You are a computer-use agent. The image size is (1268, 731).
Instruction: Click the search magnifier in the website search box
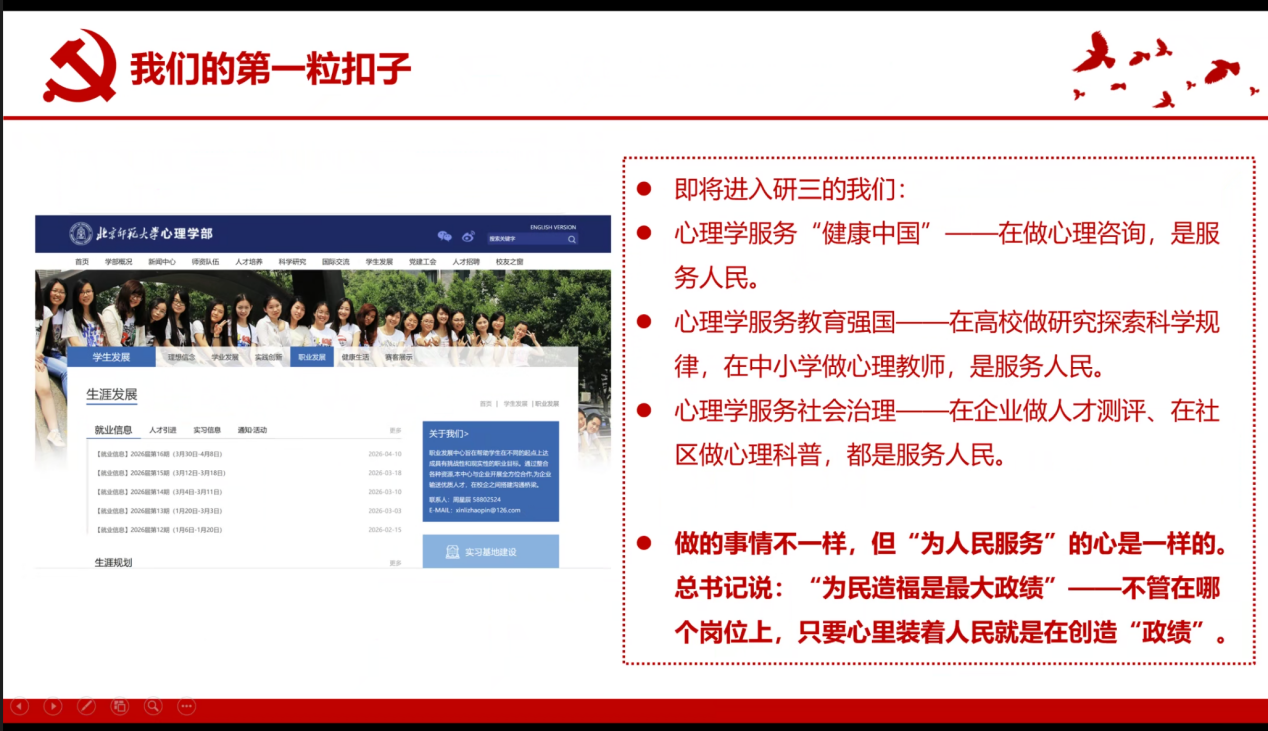coord(572,239)
